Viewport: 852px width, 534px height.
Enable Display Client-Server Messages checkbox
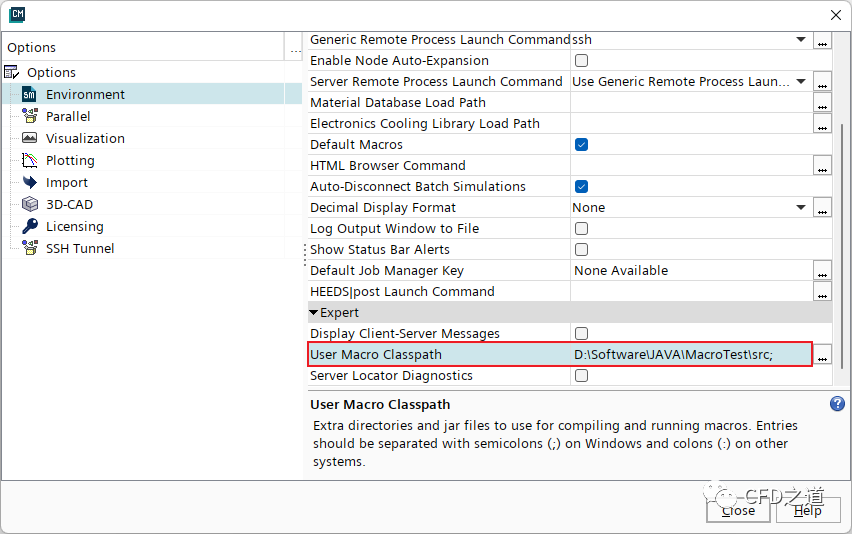pos(581,334)
